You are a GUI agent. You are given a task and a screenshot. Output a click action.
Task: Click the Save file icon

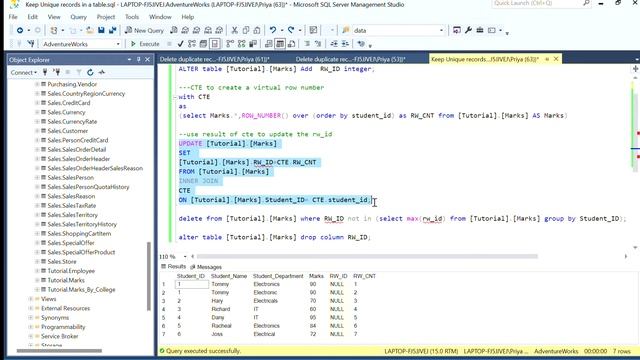[x=101, y=30]
